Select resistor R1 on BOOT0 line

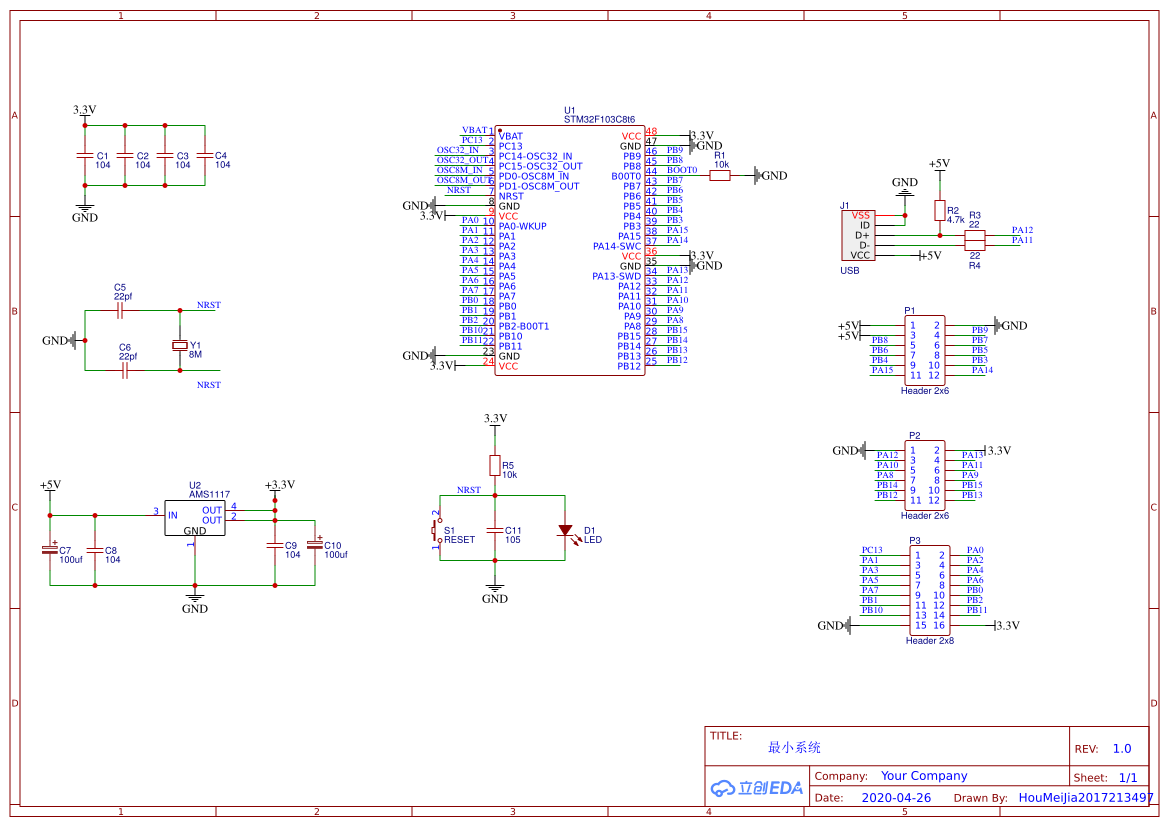[x=719, y=176]
